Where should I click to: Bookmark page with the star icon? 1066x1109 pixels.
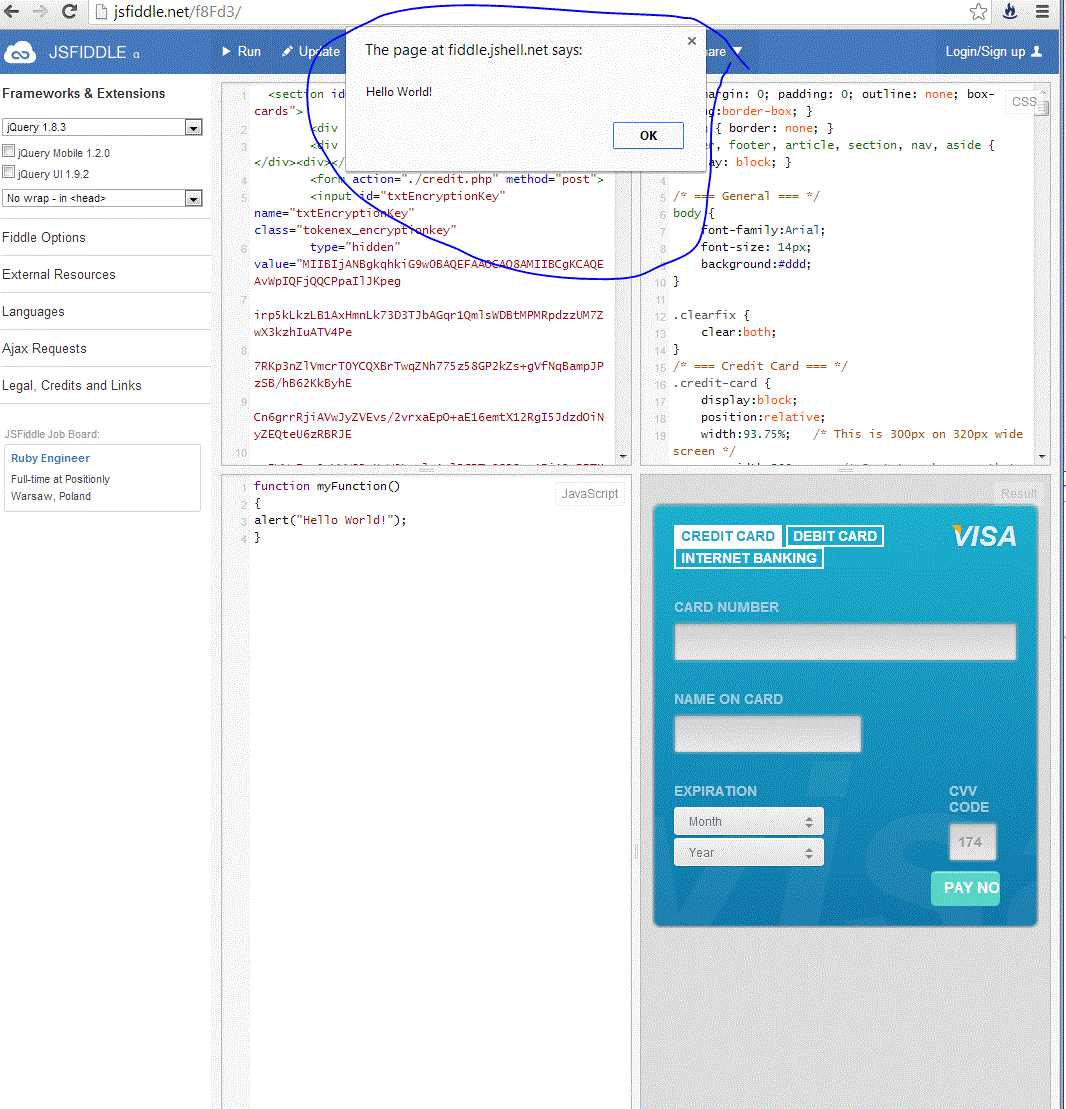pyautogui.click(x=978, y=11)
